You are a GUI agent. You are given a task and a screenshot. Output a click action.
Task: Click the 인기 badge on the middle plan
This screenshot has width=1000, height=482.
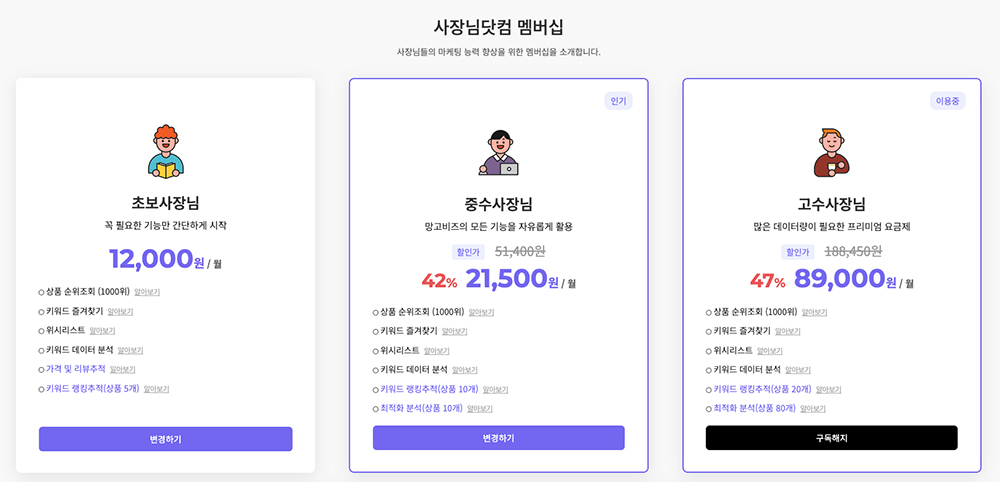click(618, 101)
